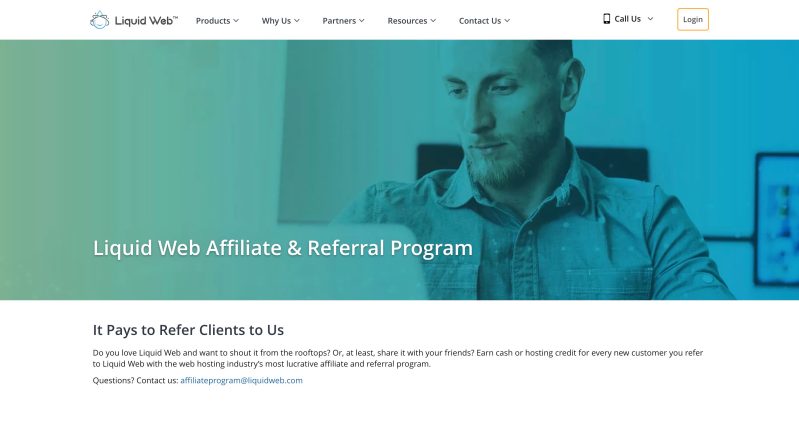
Task: Open the Products menu
Action: coord(213,21)
